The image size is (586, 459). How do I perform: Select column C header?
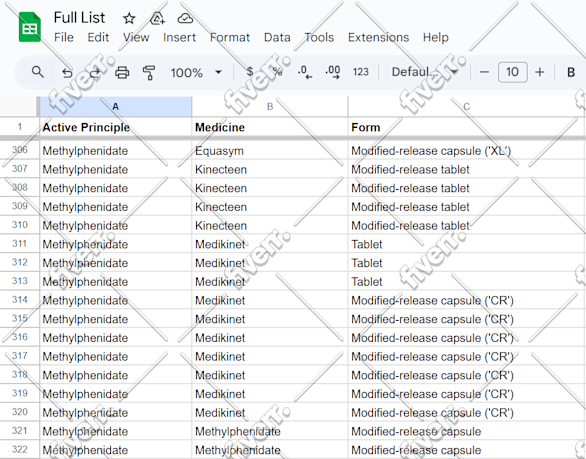tap(466, 107)
